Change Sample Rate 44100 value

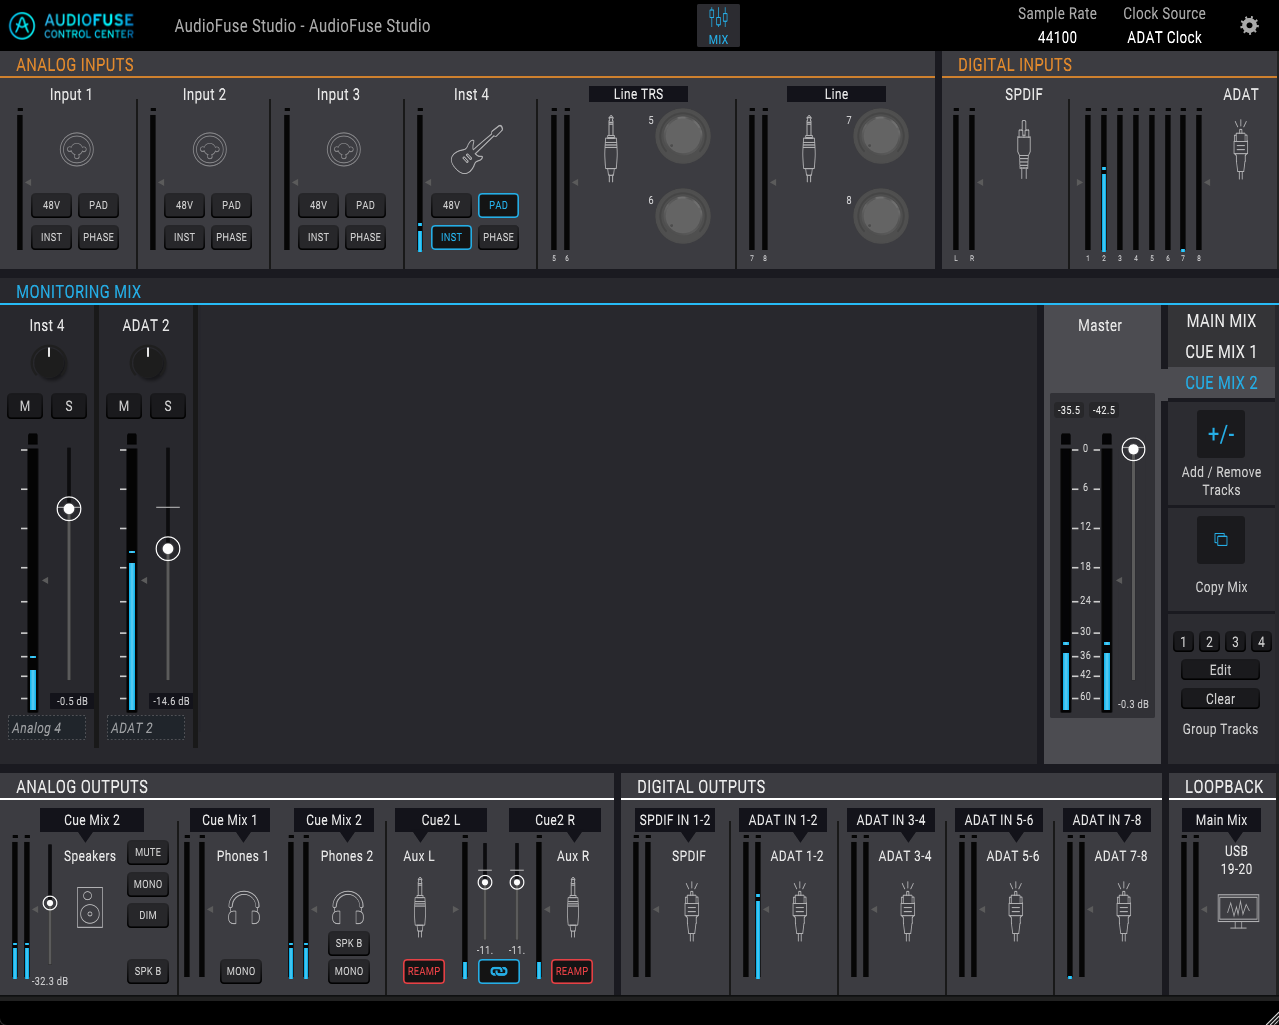tap(1057, 37)
